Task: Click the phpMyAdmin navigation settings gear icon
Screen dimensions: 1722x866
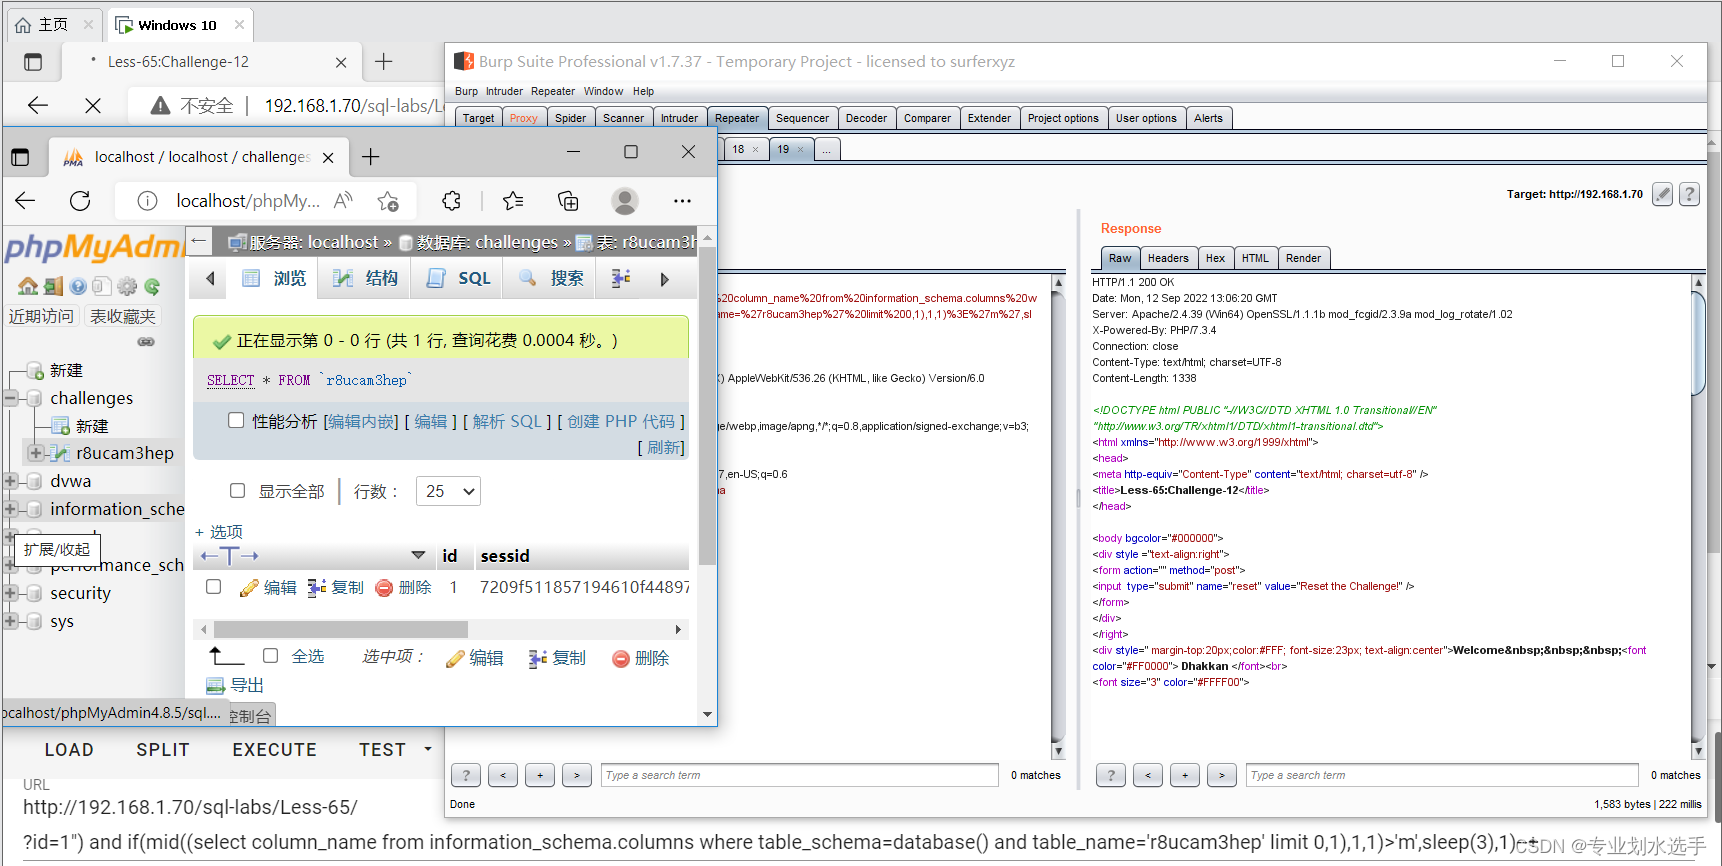Action: [x=127, y=286]
